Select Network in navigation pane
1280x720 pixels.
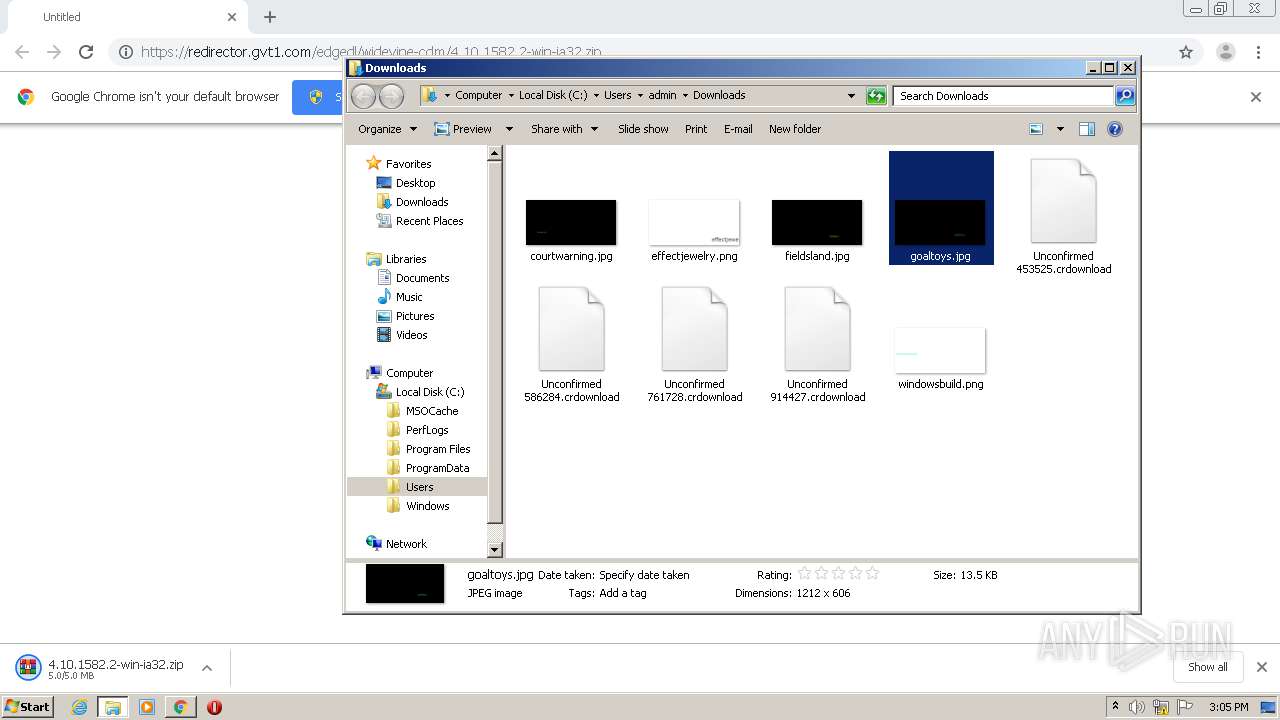[x=397, y=544]
